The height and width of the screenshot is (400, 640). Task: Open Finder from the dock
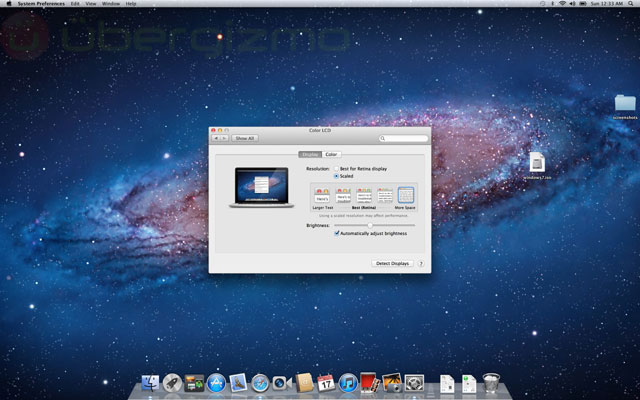(x=151, y=382)
